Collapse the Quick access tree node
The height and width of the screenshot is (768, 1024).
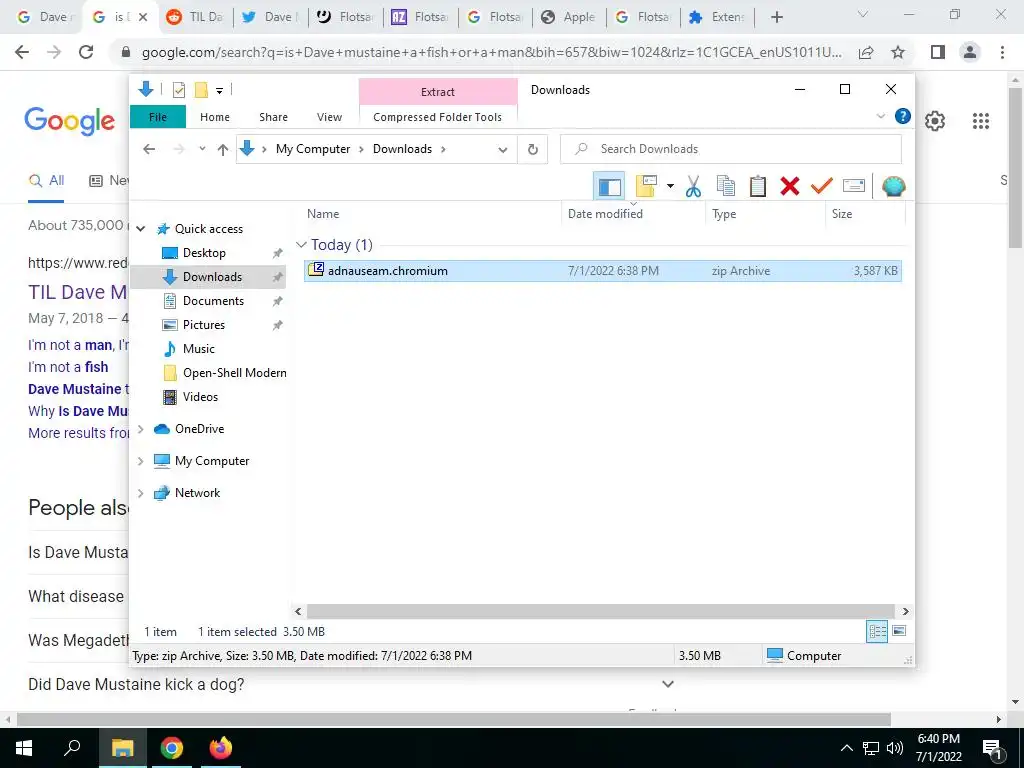(140, 229)
